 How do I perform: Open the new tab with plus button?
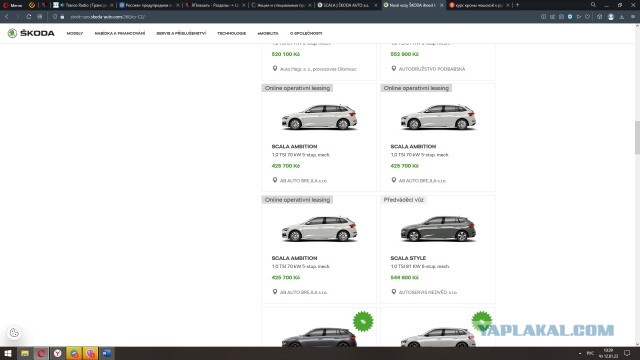(517, 5)
